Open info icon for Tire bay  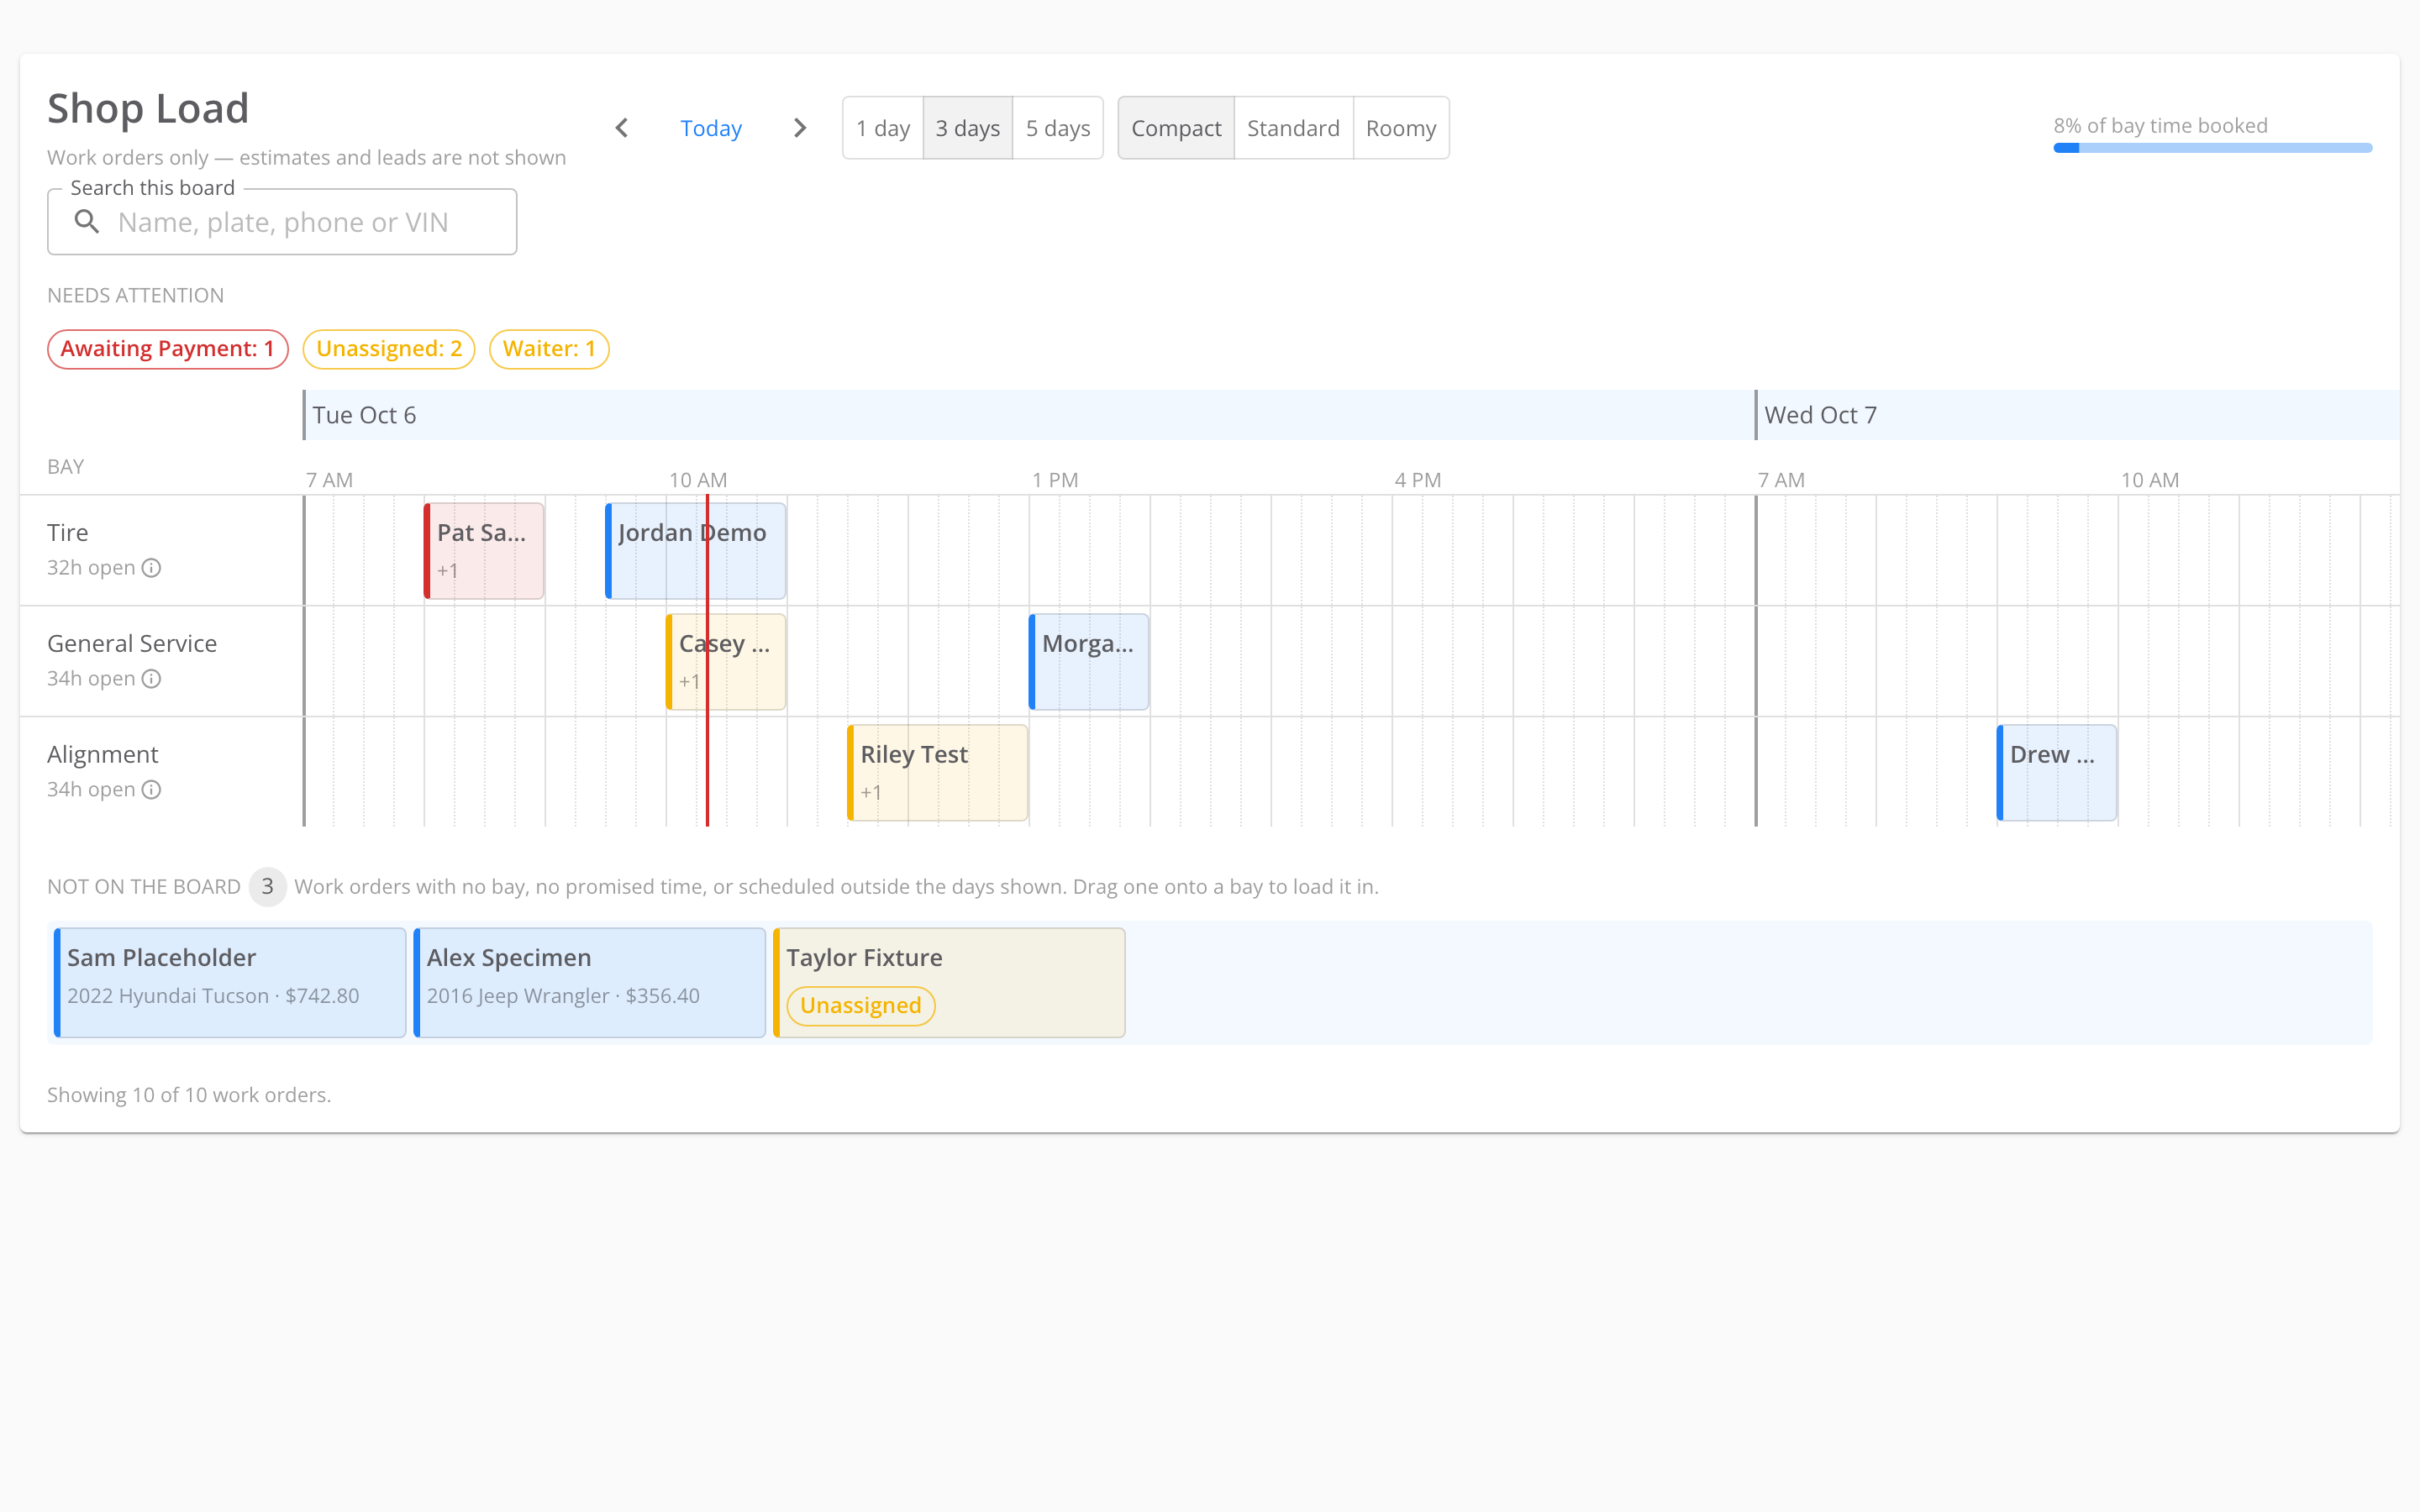151,568
